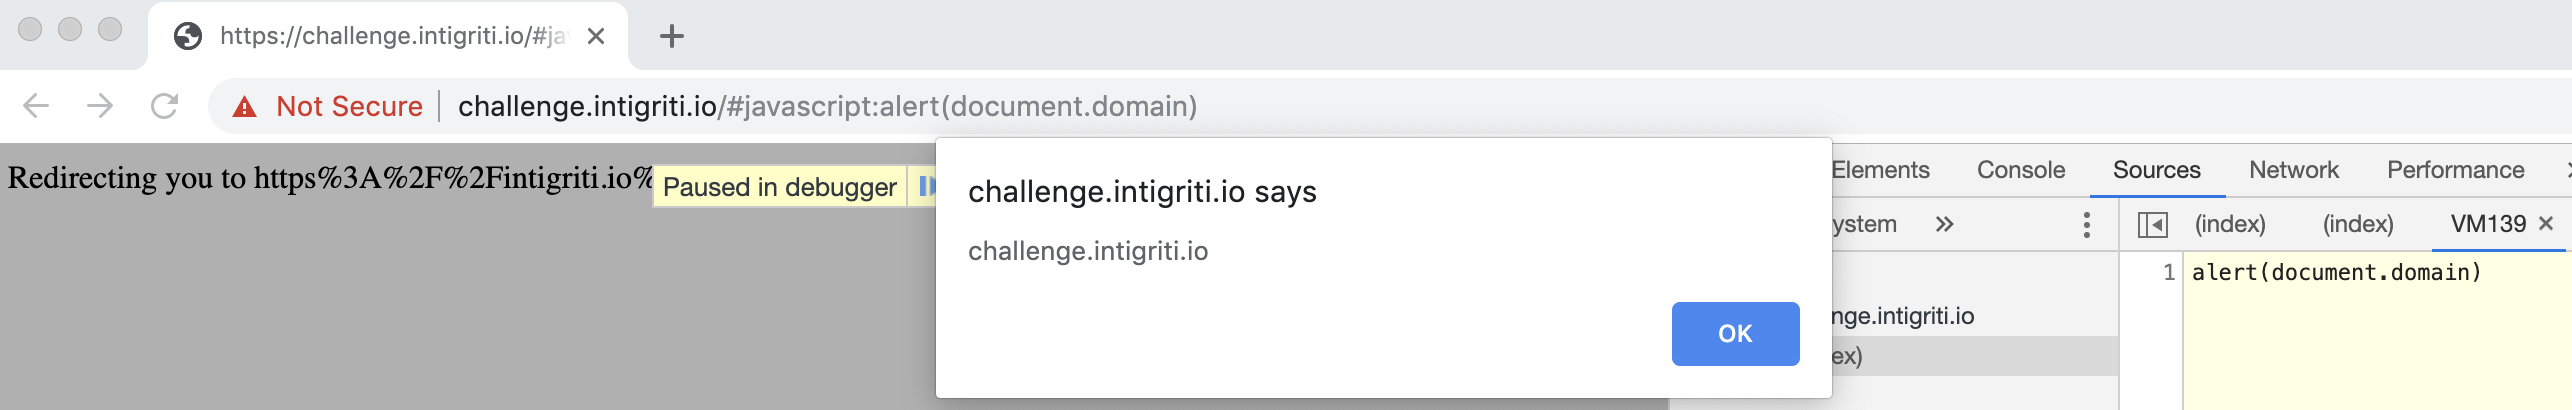Switch to the Elements DevTools tab

coord(1880,170)
